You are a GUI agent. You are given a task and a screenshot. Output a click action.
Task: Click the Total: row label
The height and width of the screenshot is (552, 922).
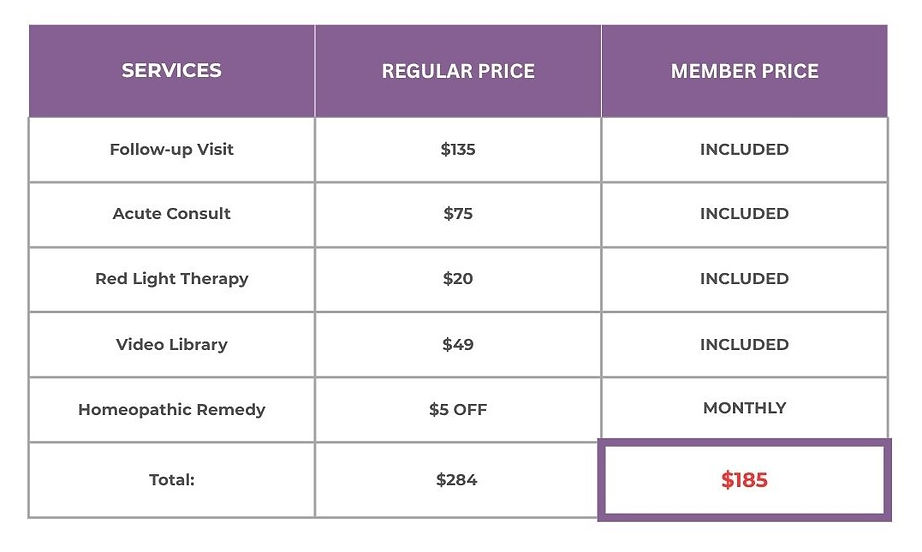[x=171, y=480]
